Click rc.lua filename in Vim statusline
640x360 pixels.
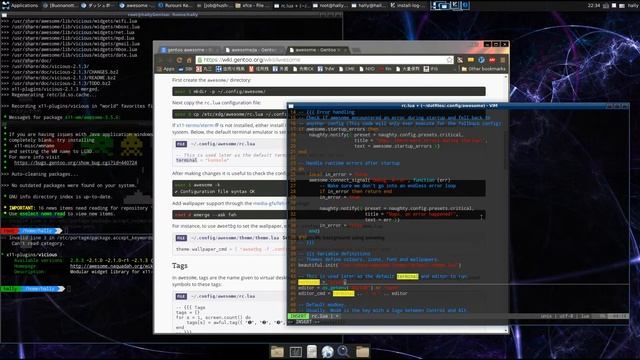(x=320, y=316)
